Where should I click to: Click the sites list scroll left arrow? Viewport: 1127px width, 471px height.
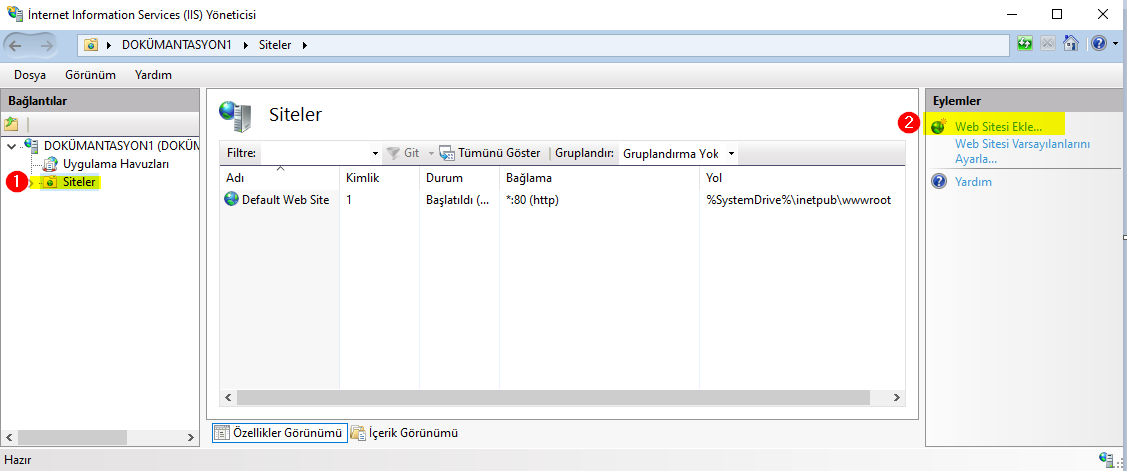[x=229, y=397]
